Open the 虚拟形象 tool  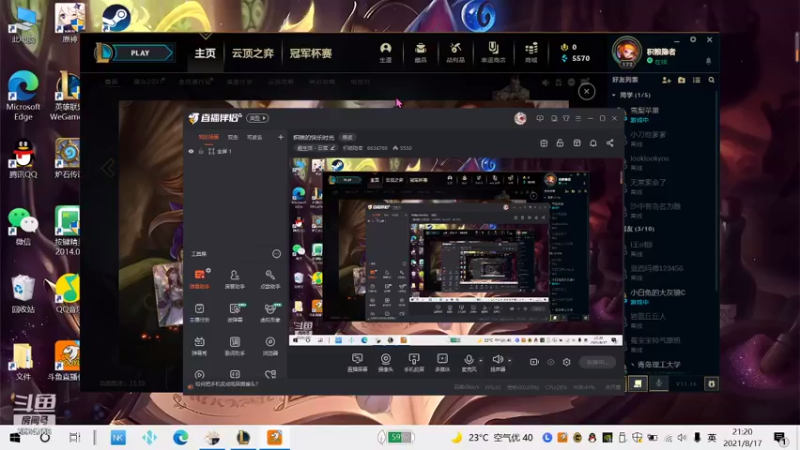270,312
